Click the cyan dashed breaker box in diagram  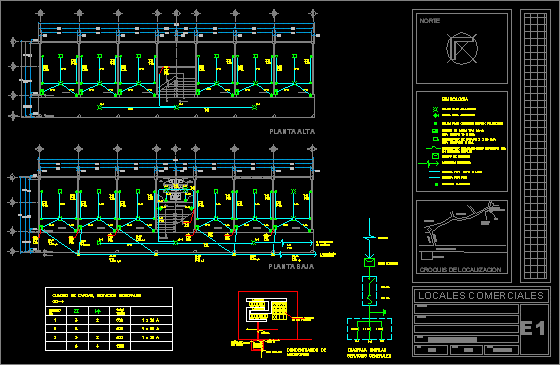pyautogui.click(x=369, y=291)
